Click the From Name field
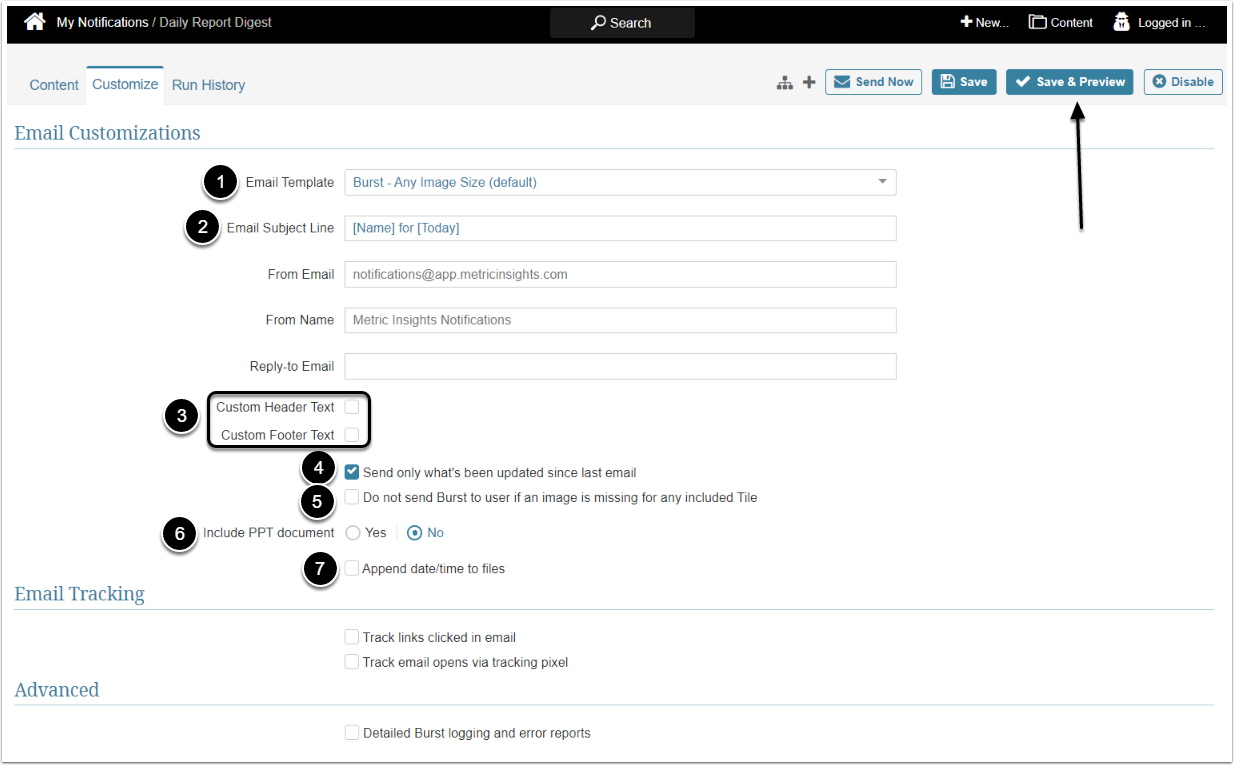The height and width of the screenshot is (765, 1234). [x=620, y=320]
